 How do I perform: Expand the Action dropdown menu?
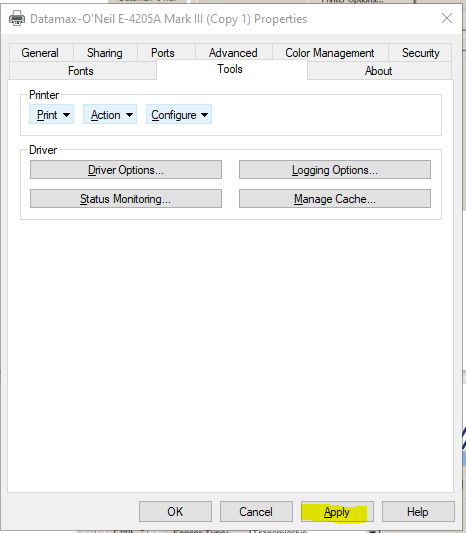[110, 115]
